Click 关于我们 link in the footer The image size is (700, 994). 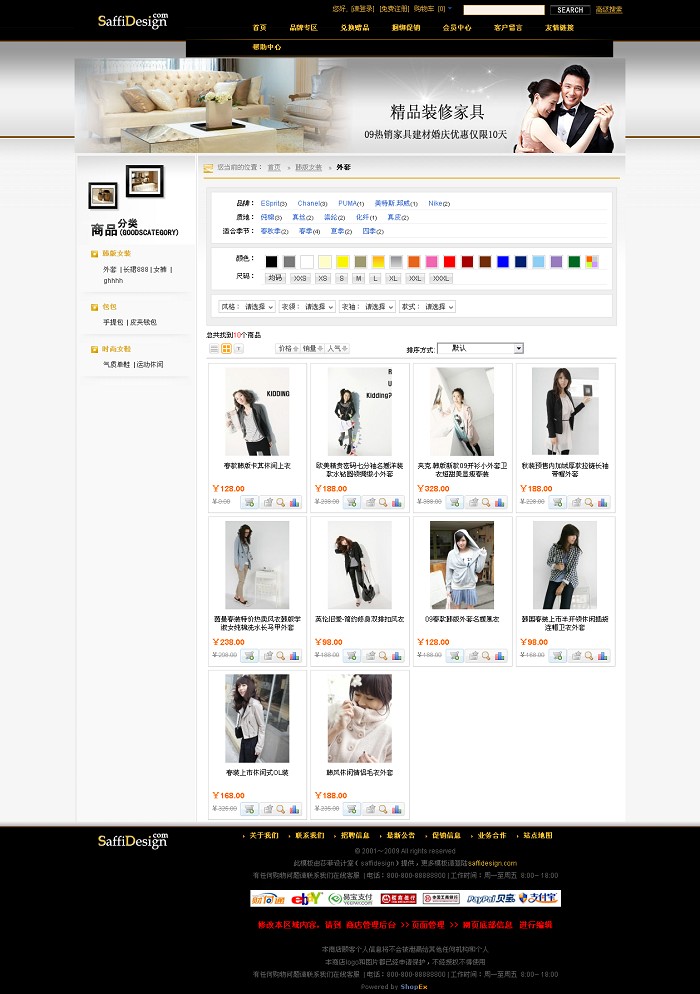click(x=264, y=836)
